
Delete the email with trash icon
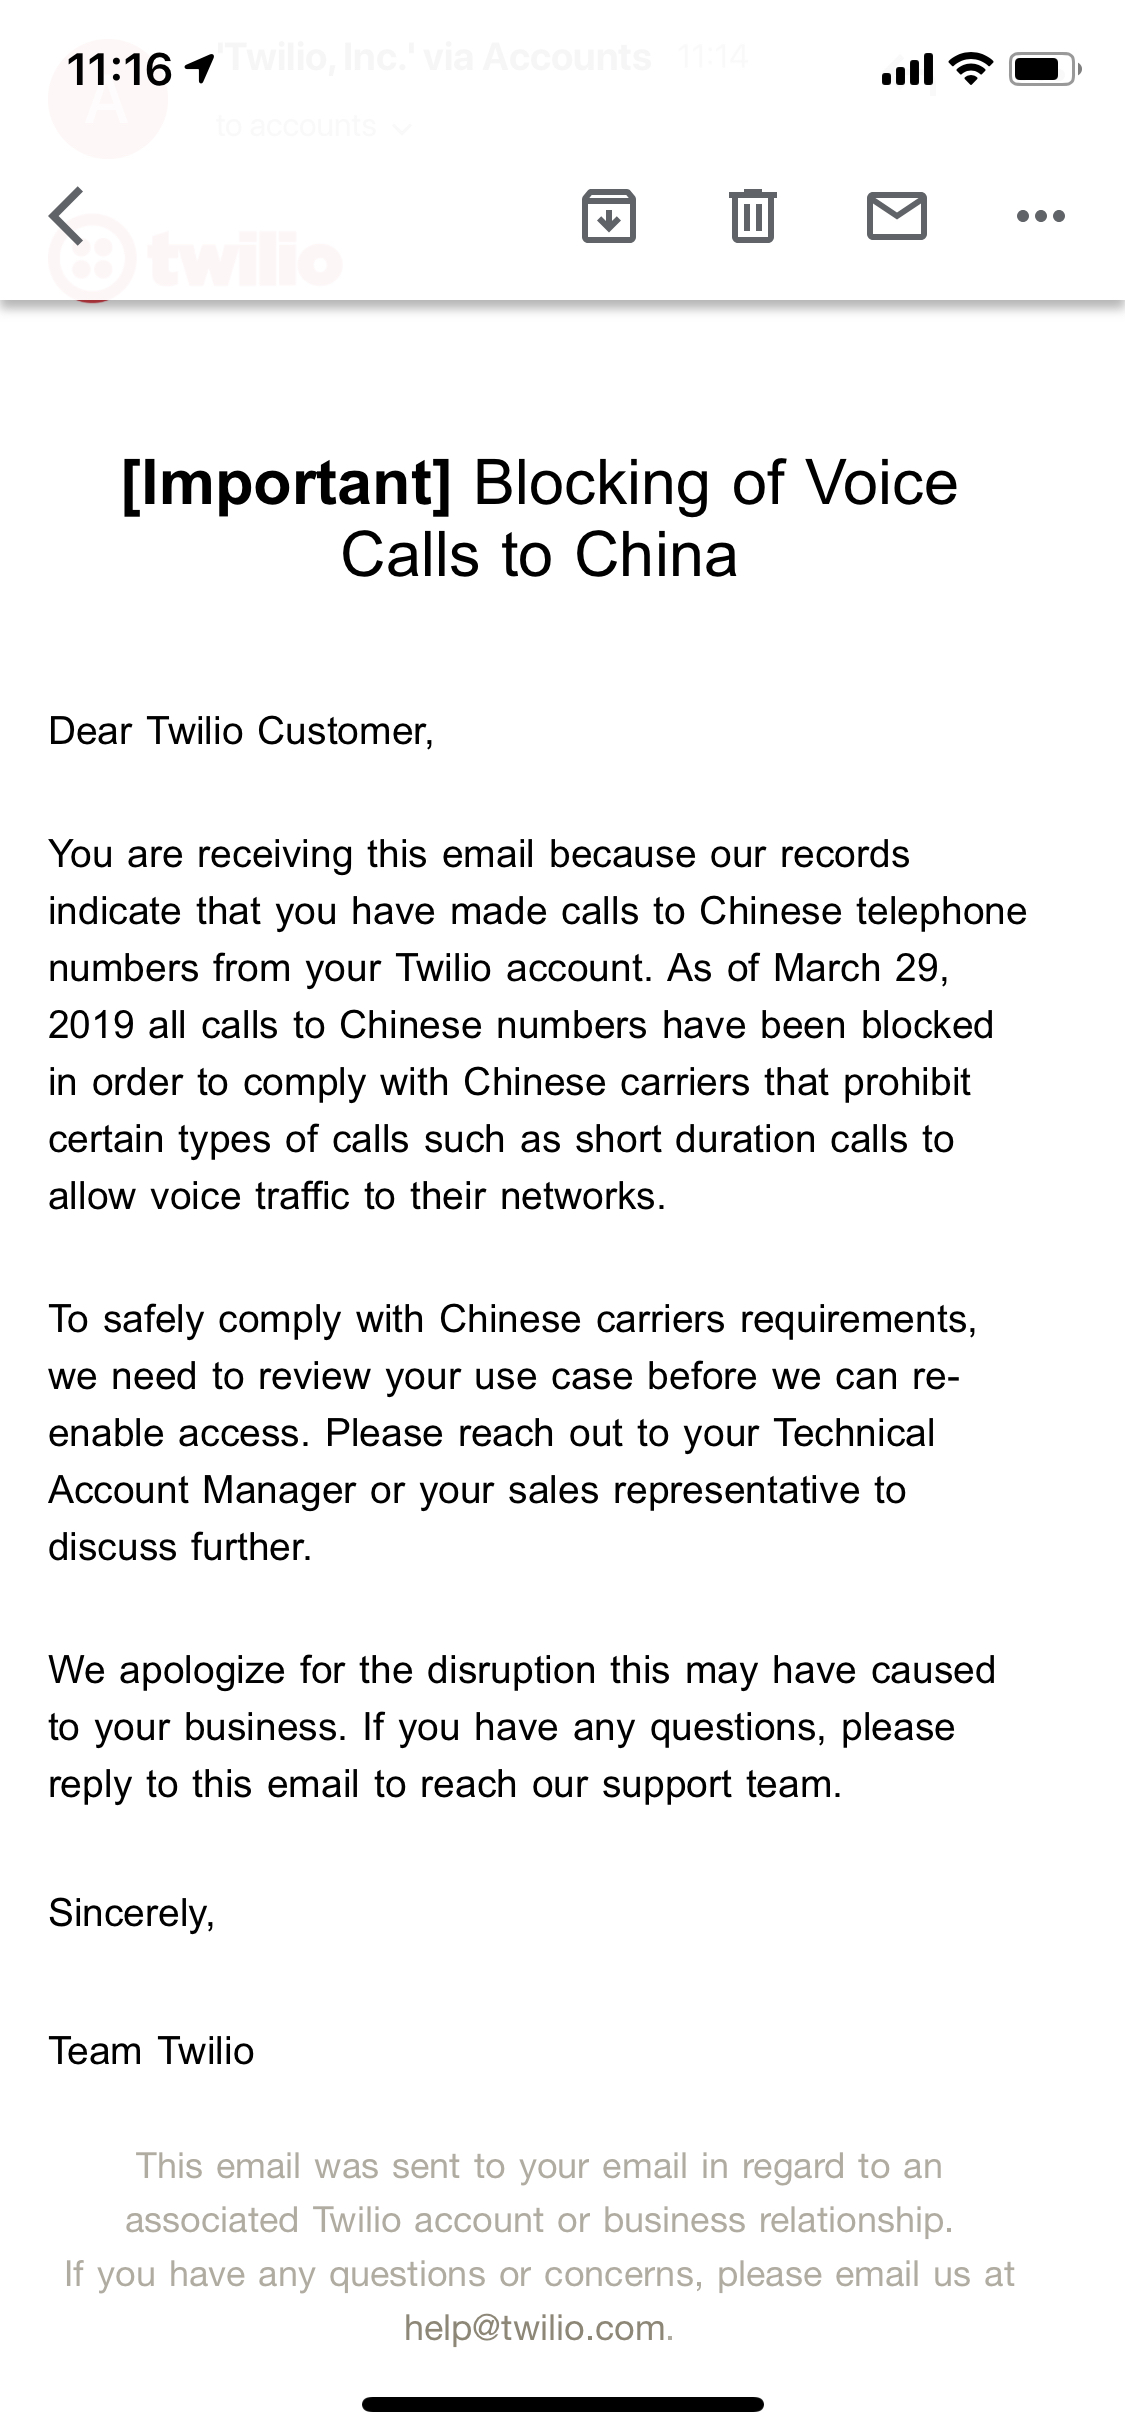(752, 216)
